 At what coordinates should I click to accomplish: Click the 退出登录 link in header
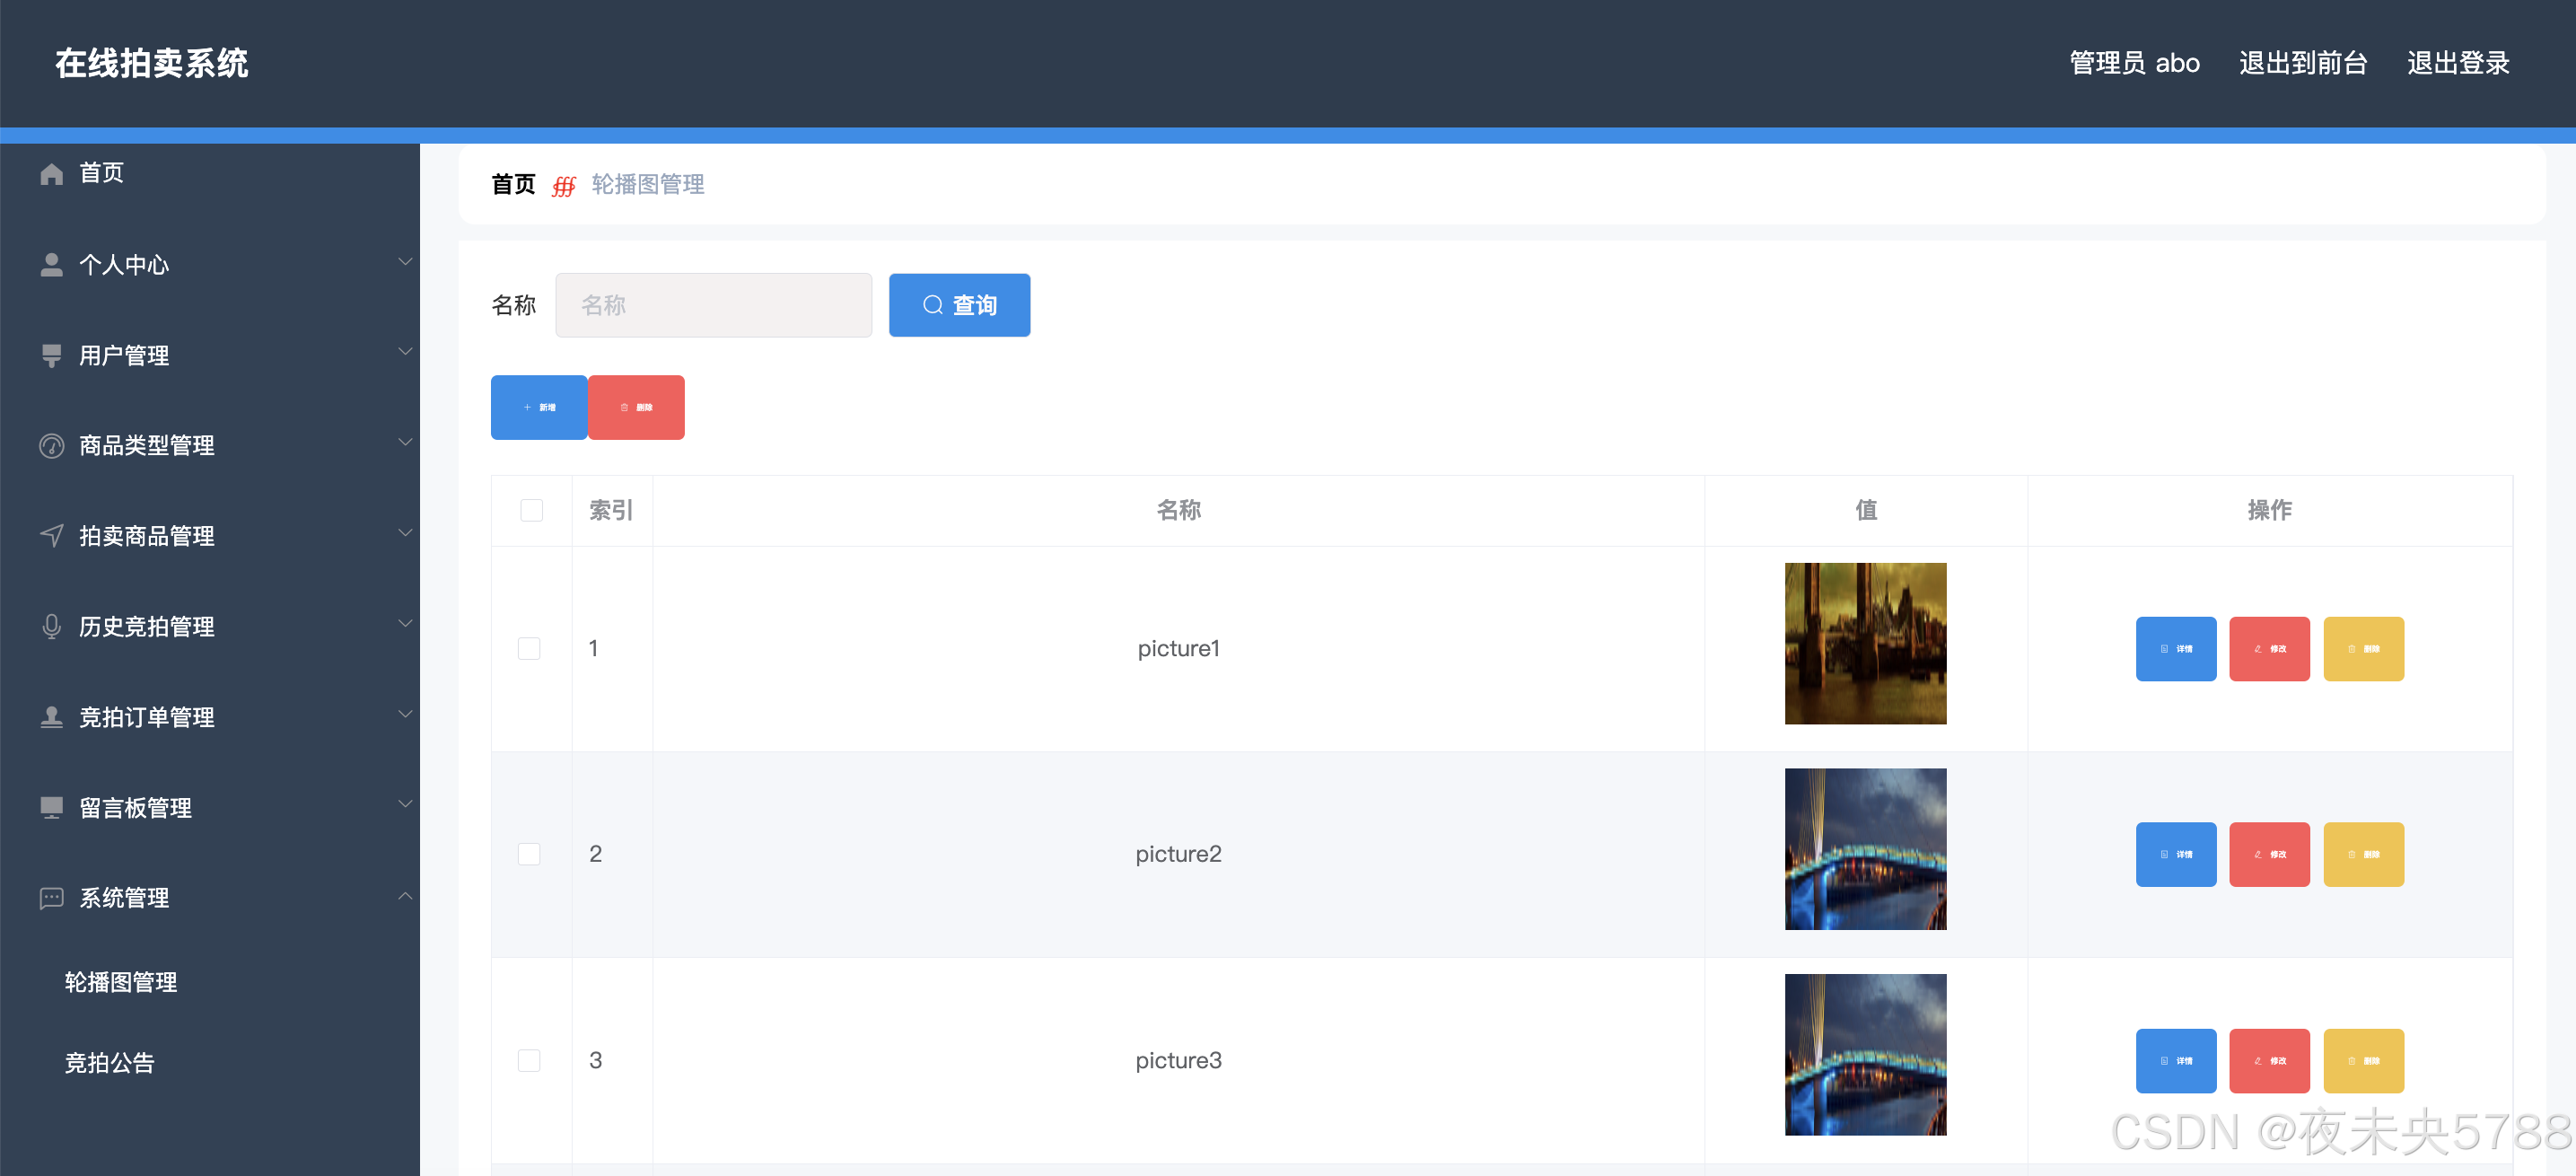2457,63
